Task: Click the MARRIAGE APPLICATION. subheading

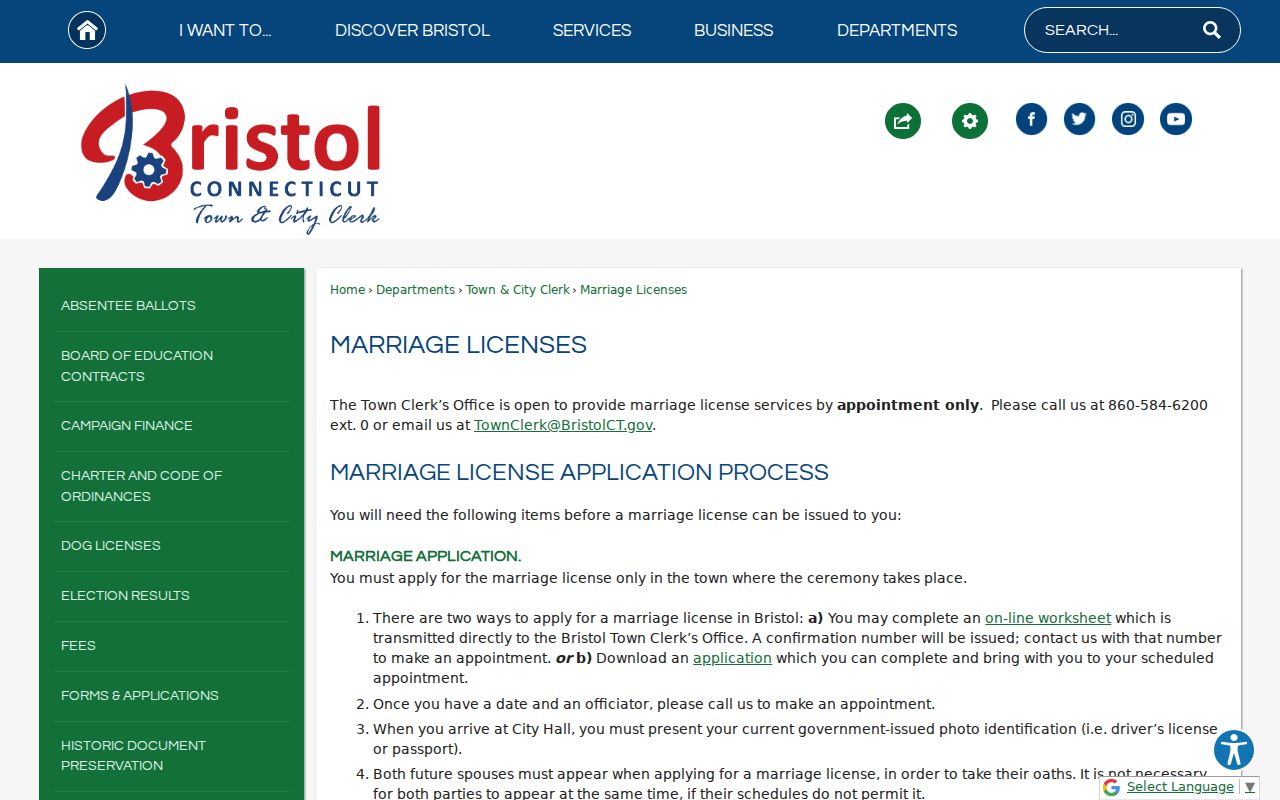Action: coord(425,556)
